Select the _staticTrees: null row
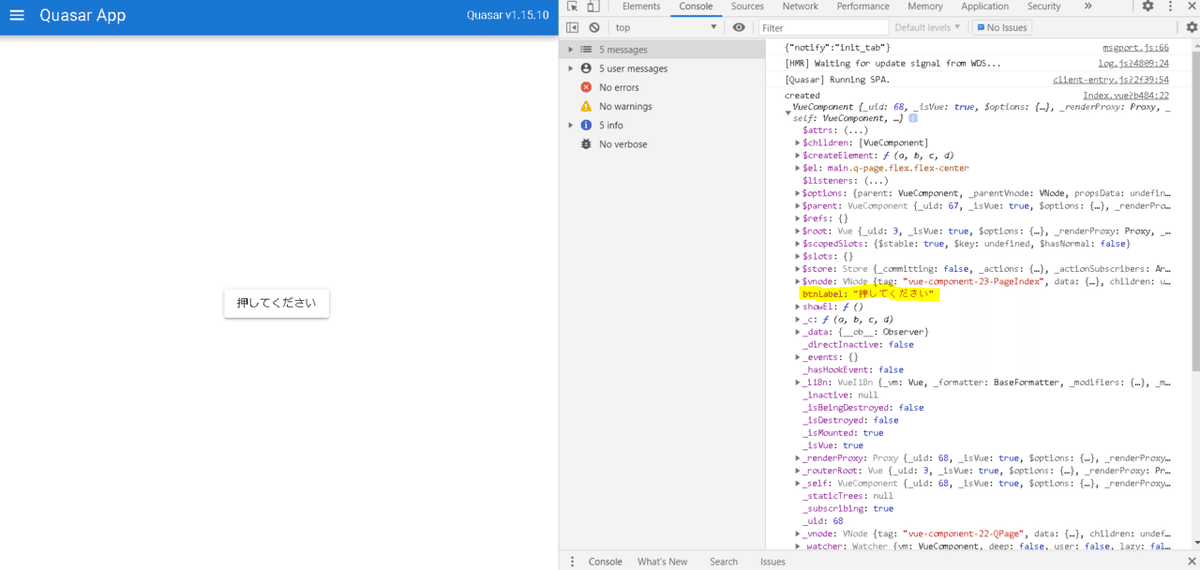 (x=848, y=496)
